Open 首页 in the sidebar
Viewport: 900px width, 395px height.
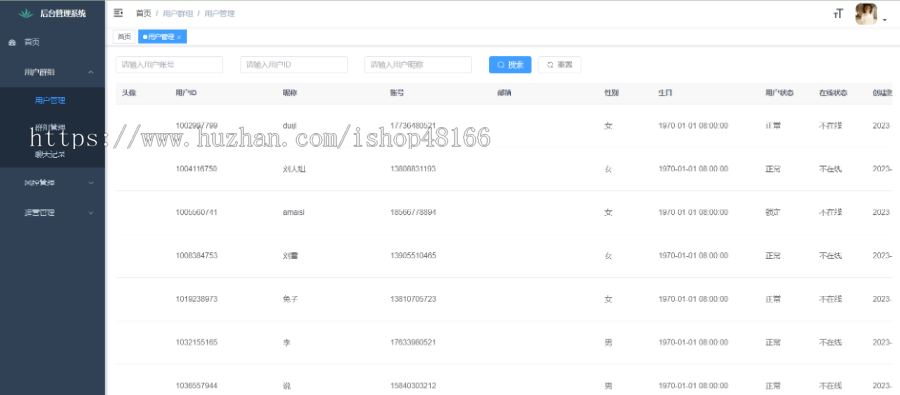(x=32, y=42)
